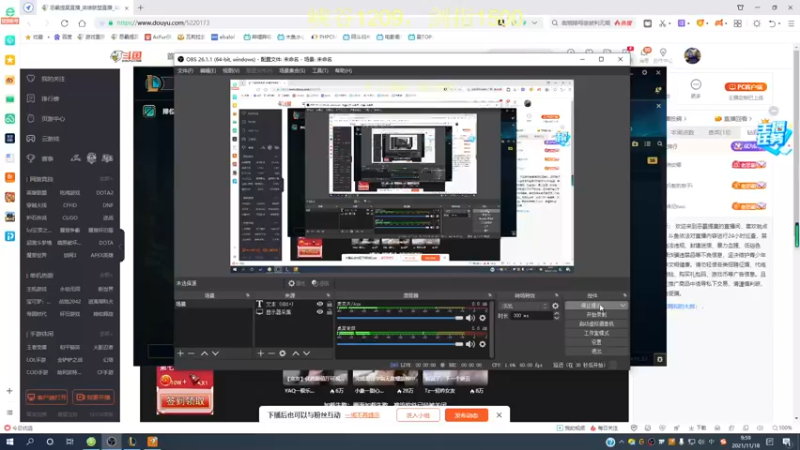800x450 pixels.
Task: Pop out the Audio Mixer dock with its header icon
Action: 489,295
